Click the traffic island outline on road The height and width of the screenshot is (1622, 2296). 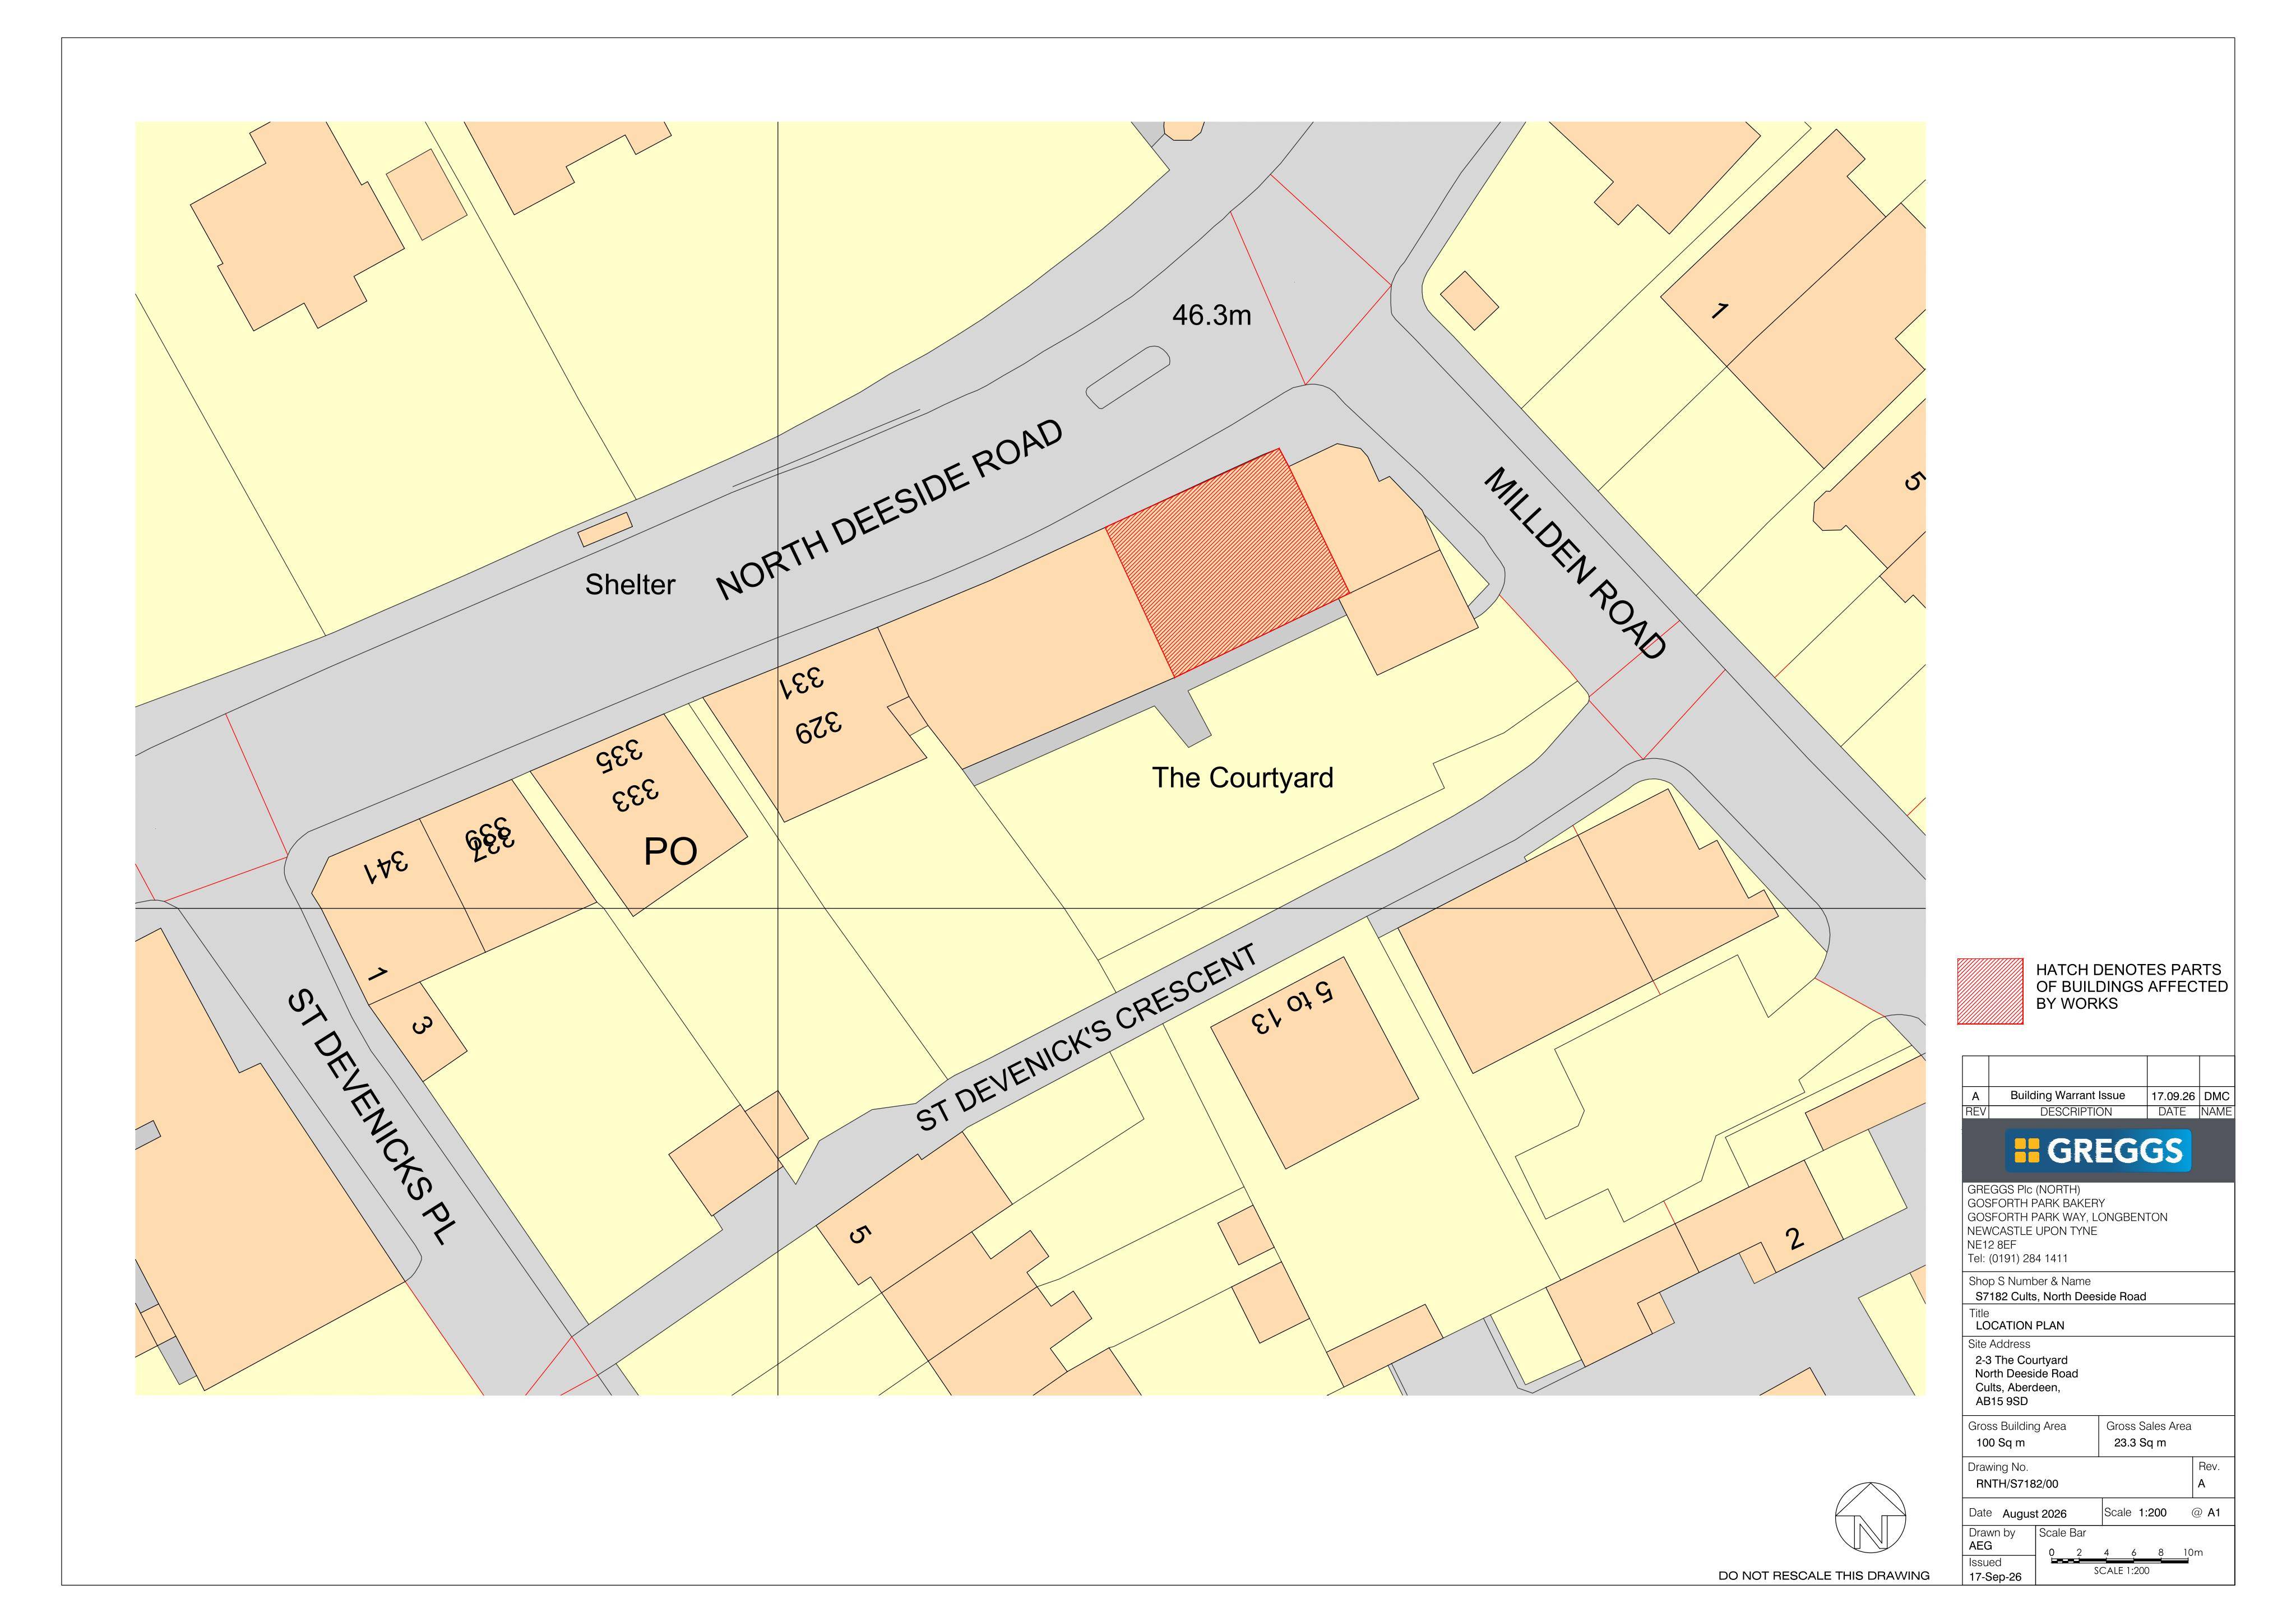tap(1128, 377)
